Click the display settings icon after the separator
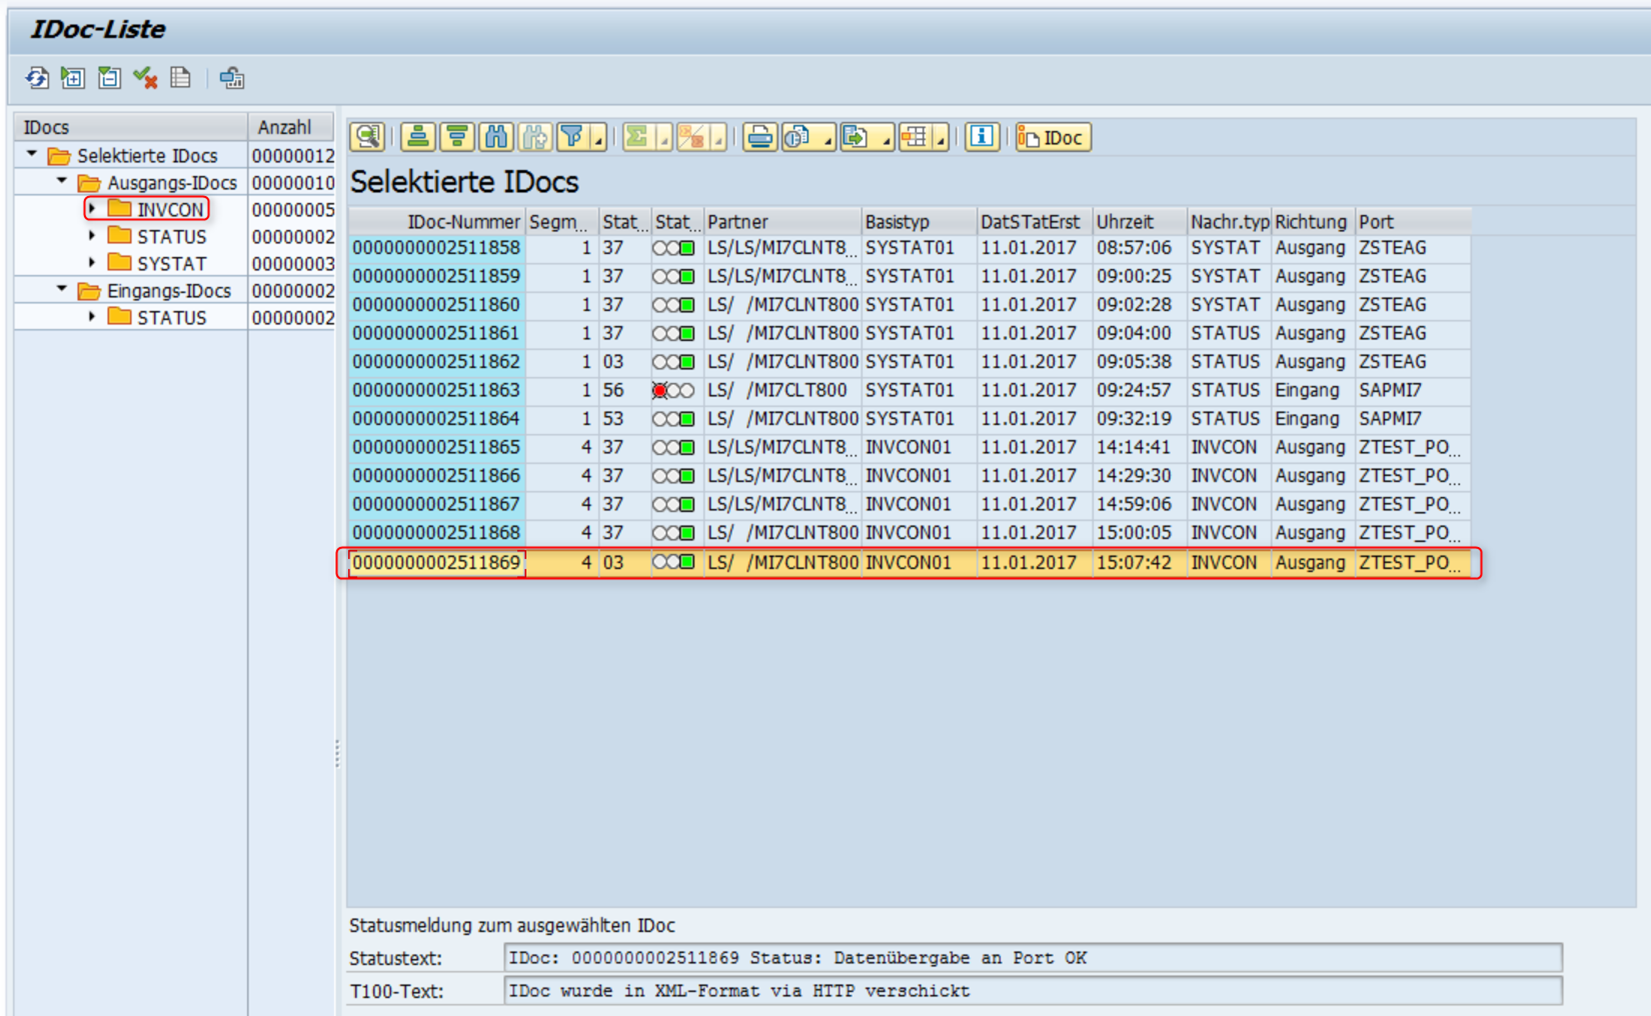This screenshot has height=1016, width=1651. 232,78
